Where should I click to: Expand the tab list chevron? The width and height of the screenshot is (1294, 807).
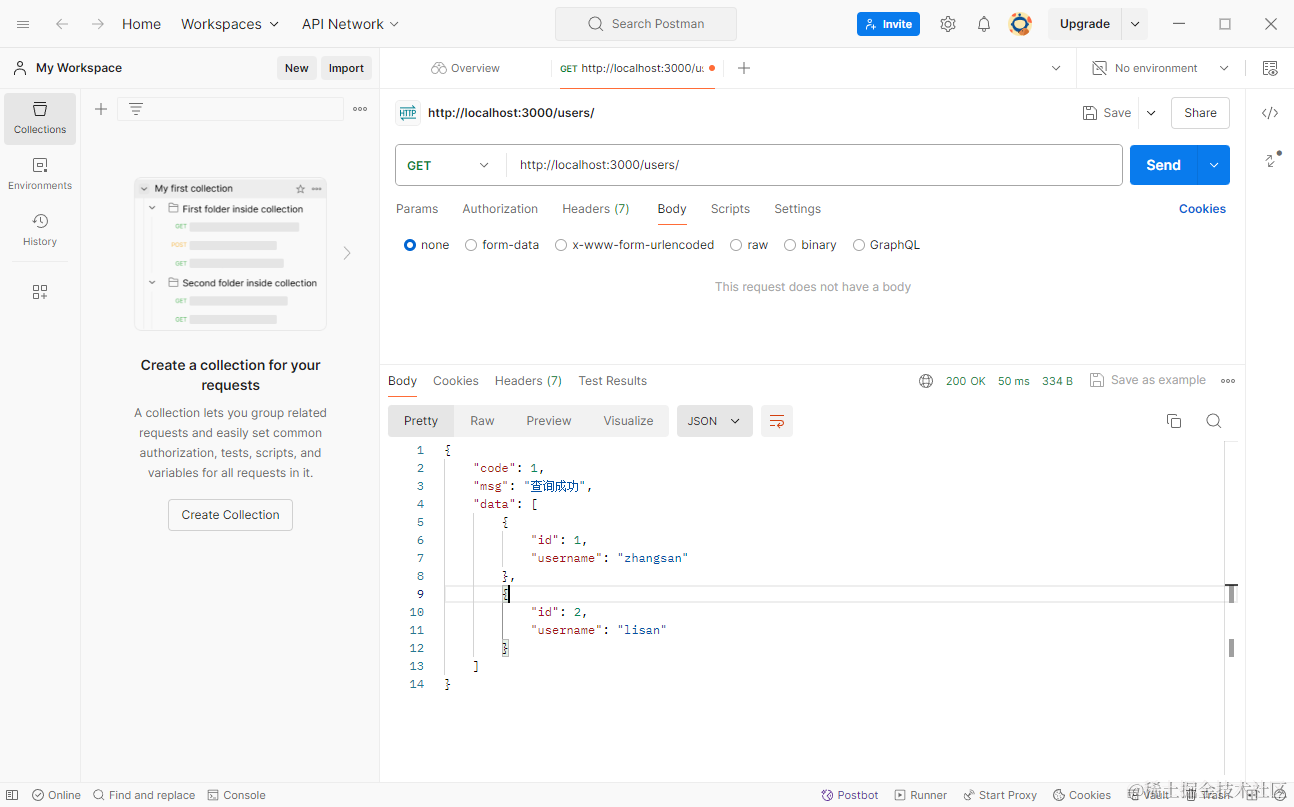pos(1056,68)
